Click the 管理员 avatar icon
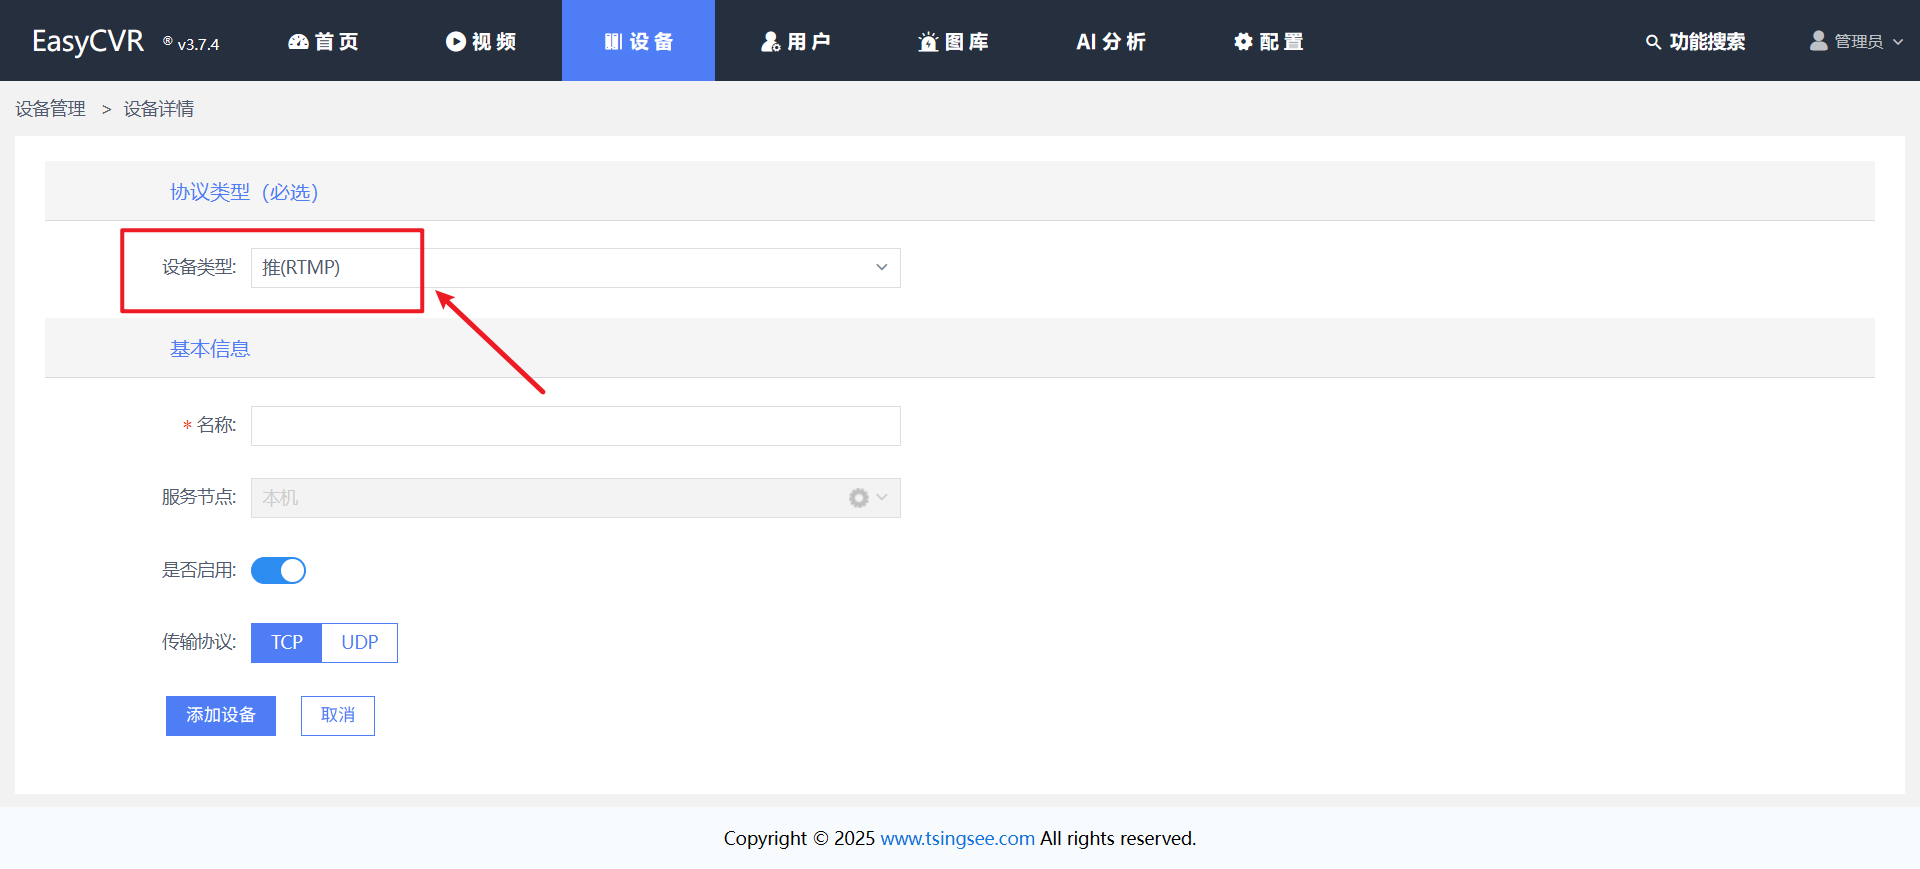1920x869 pixels. pos(1818,41)
